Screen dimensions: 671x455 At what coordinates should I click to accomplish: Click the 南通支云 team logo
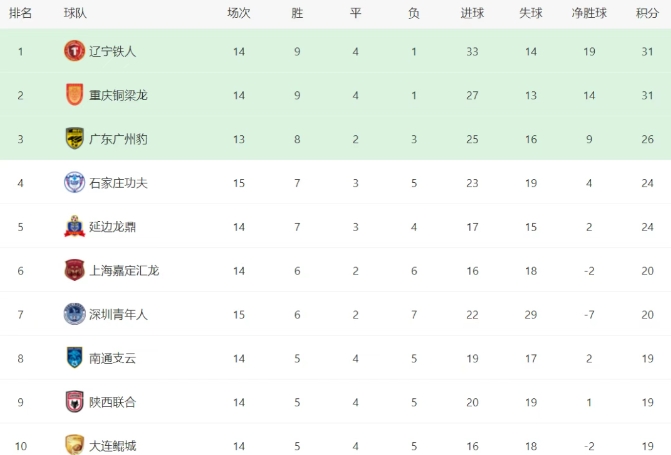(74, 358)
